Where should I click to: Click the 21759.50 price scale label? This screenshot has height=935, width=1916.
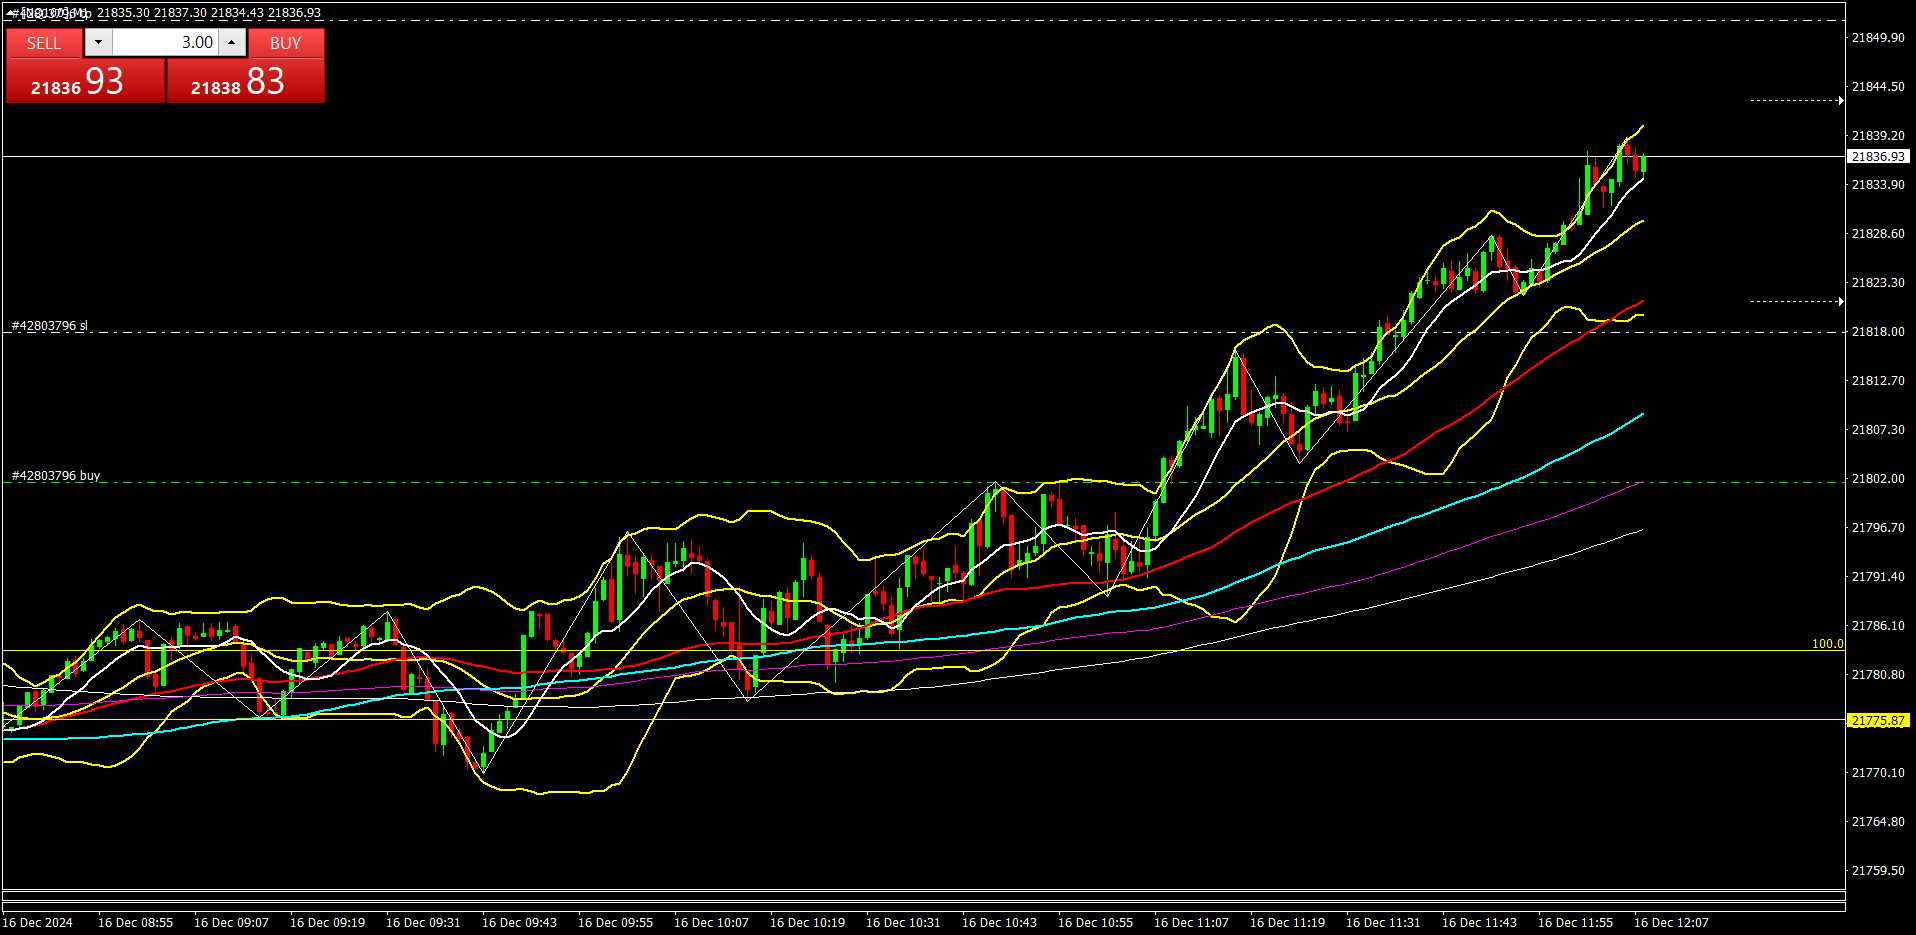tap(1877, 871)
